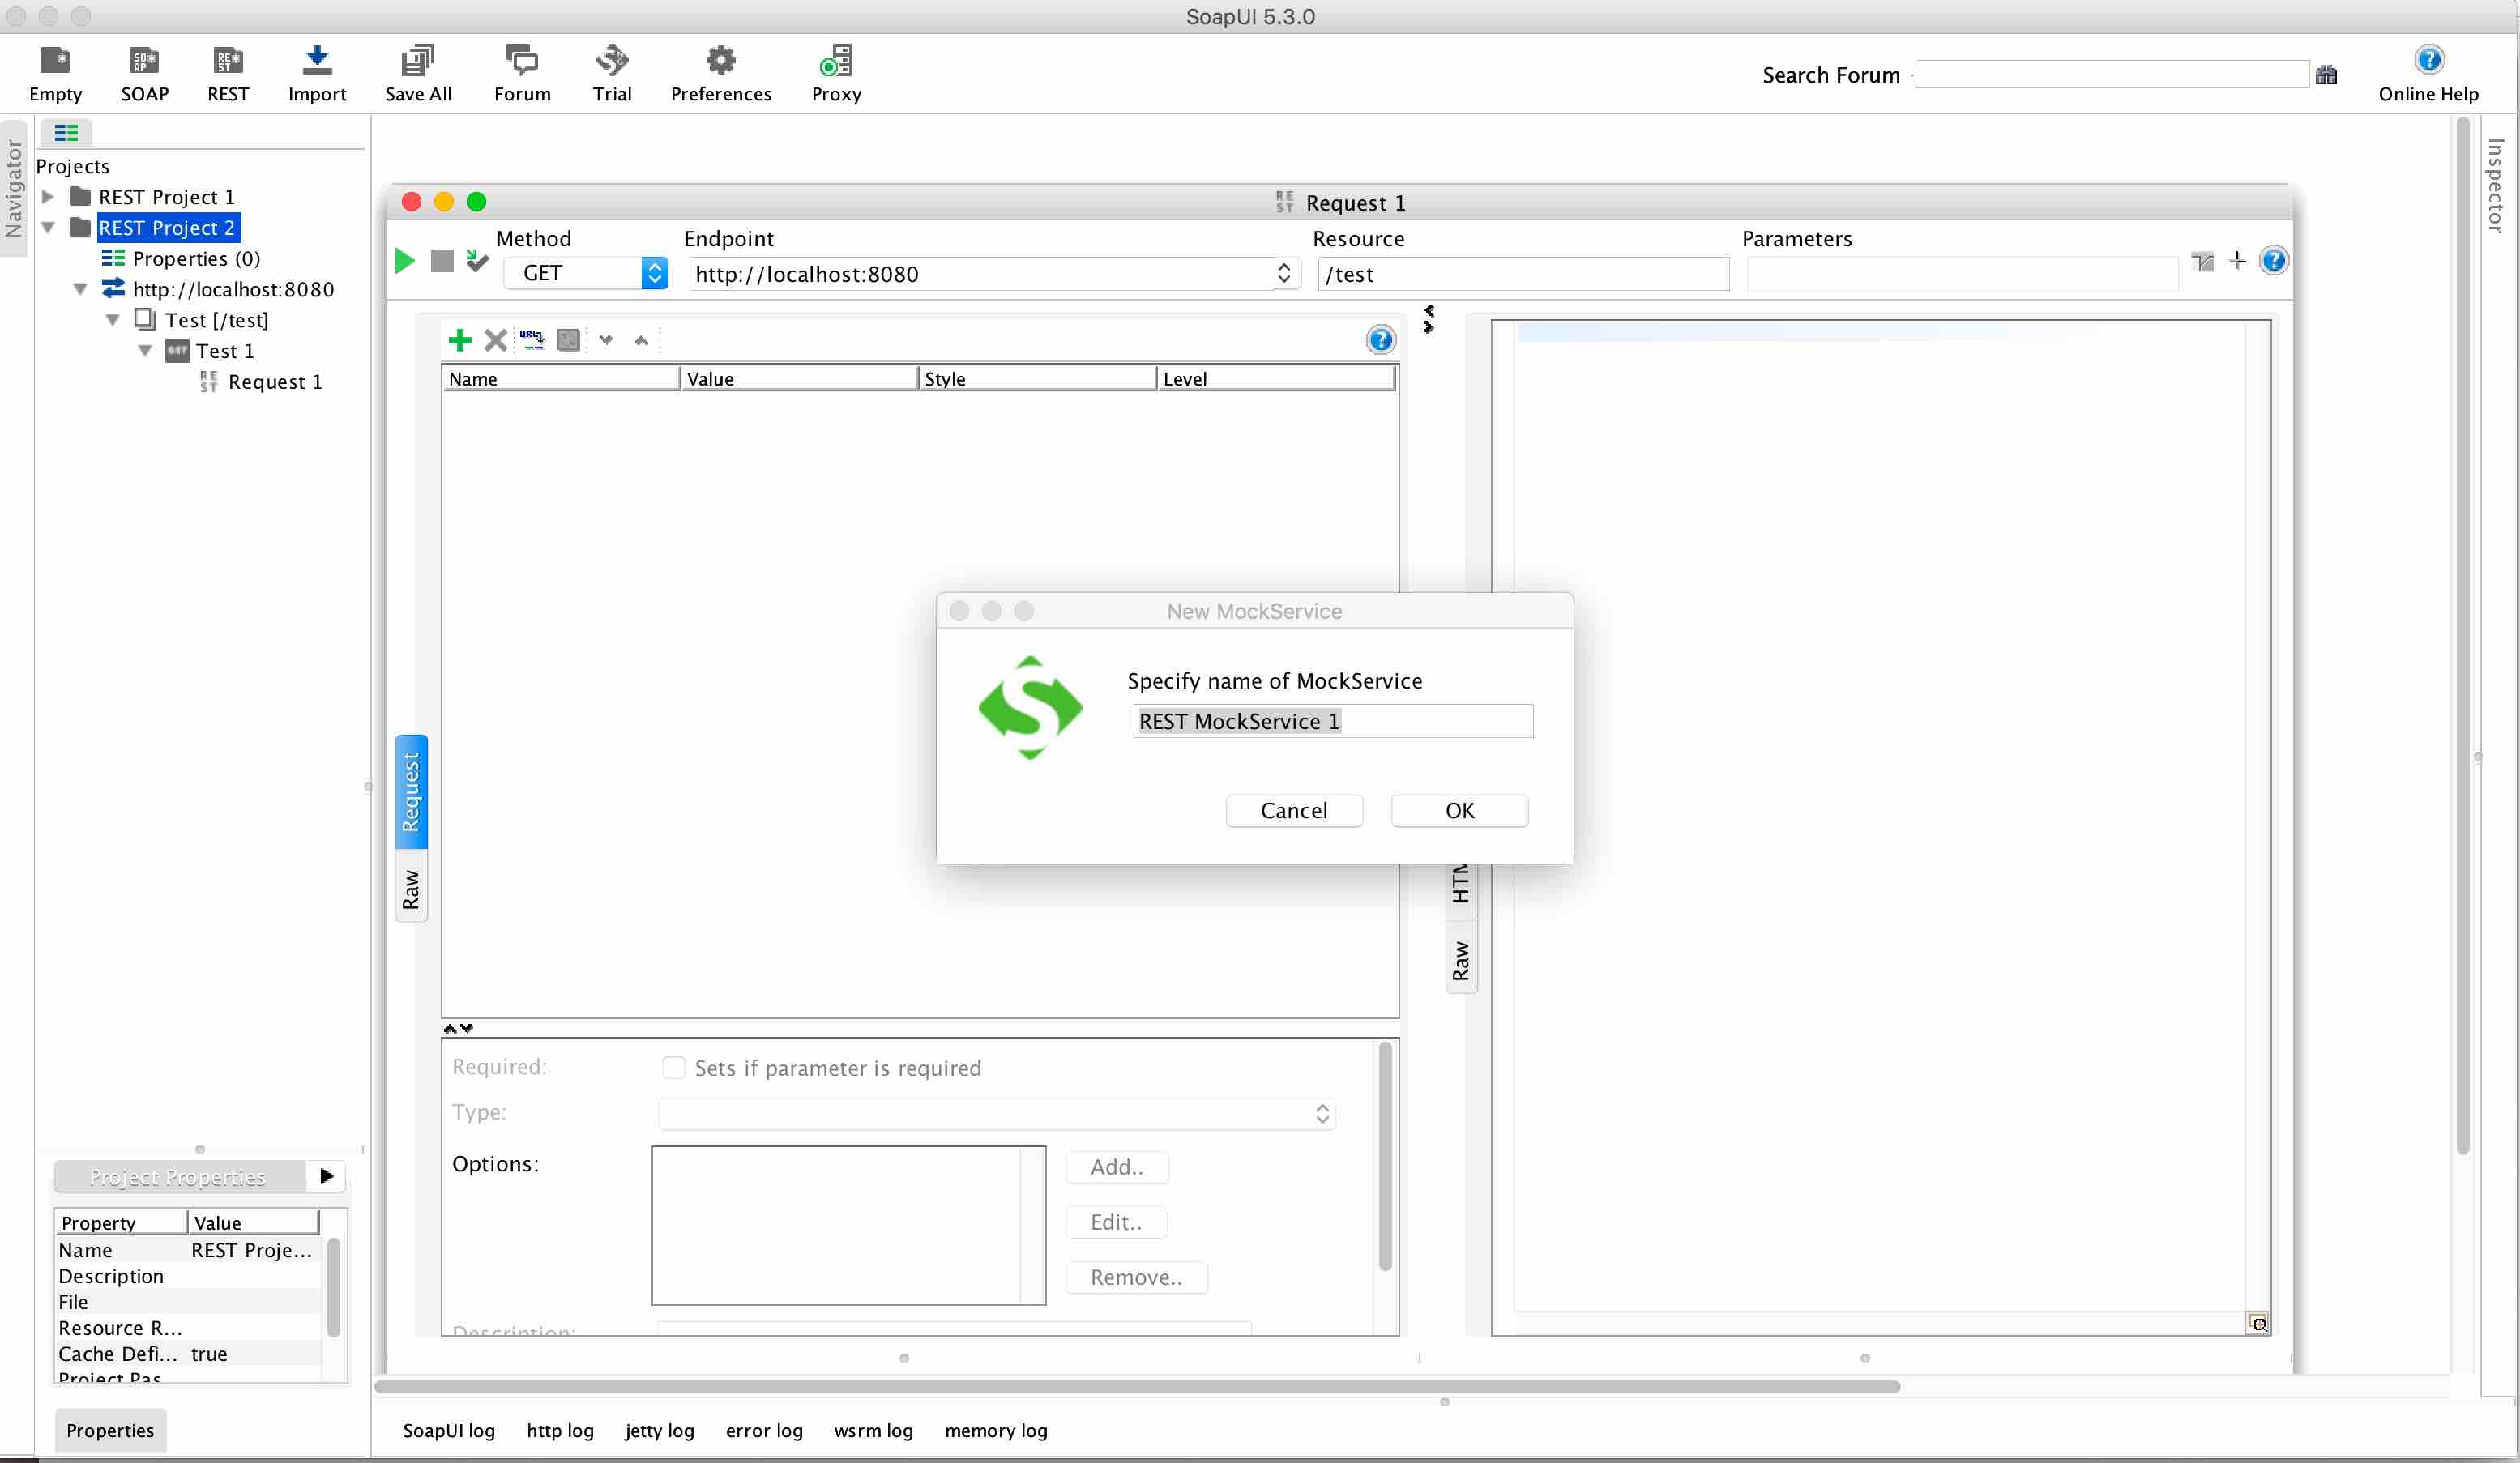Viewport: 2520px width, 1463px height.
Task: Switch to the request Raw tab
Action: click(411, 888)
